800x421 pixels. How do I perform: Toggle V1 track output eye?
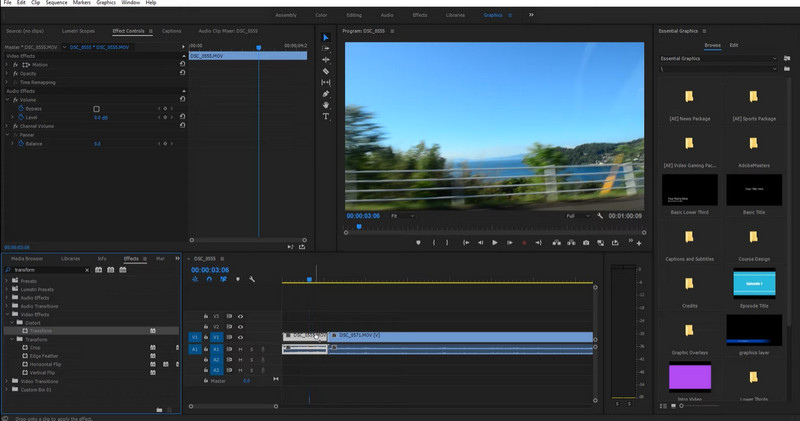240,337
